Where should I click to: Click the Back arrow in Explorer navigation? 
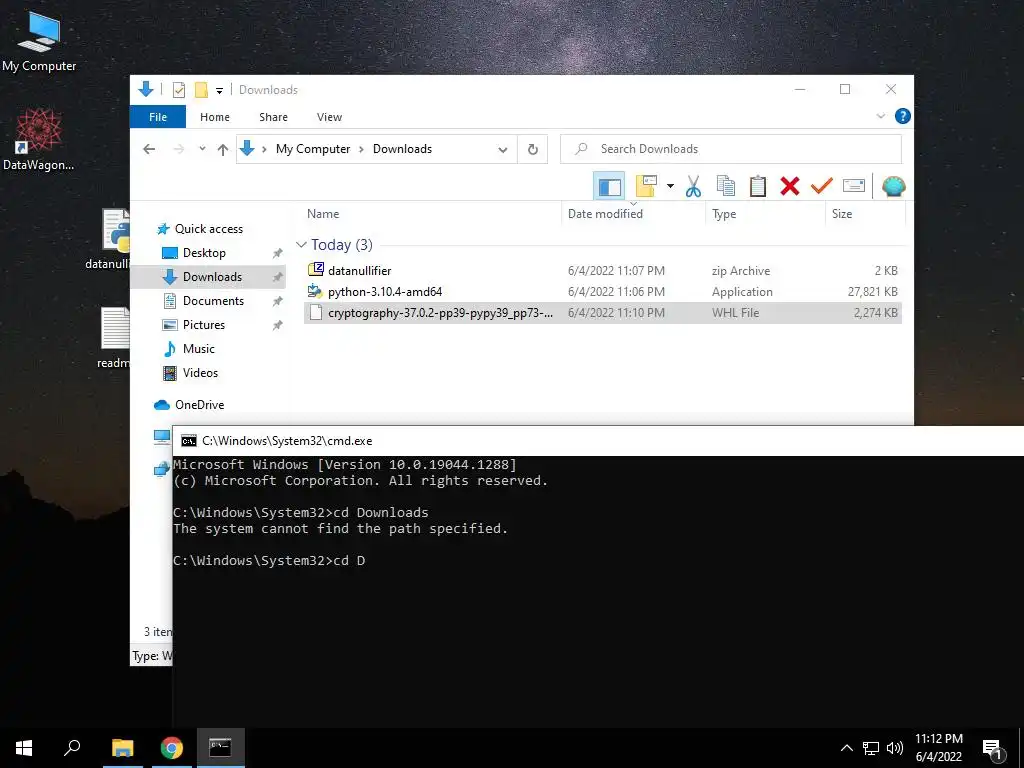[149, 149]
